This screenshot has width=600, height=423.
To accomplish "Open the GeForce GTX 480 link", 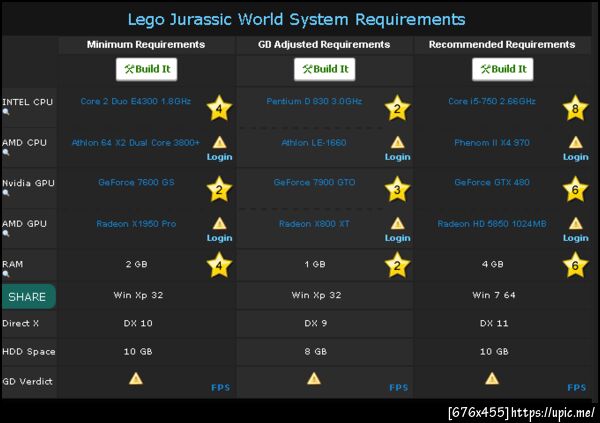I will (x=492, y=182).
